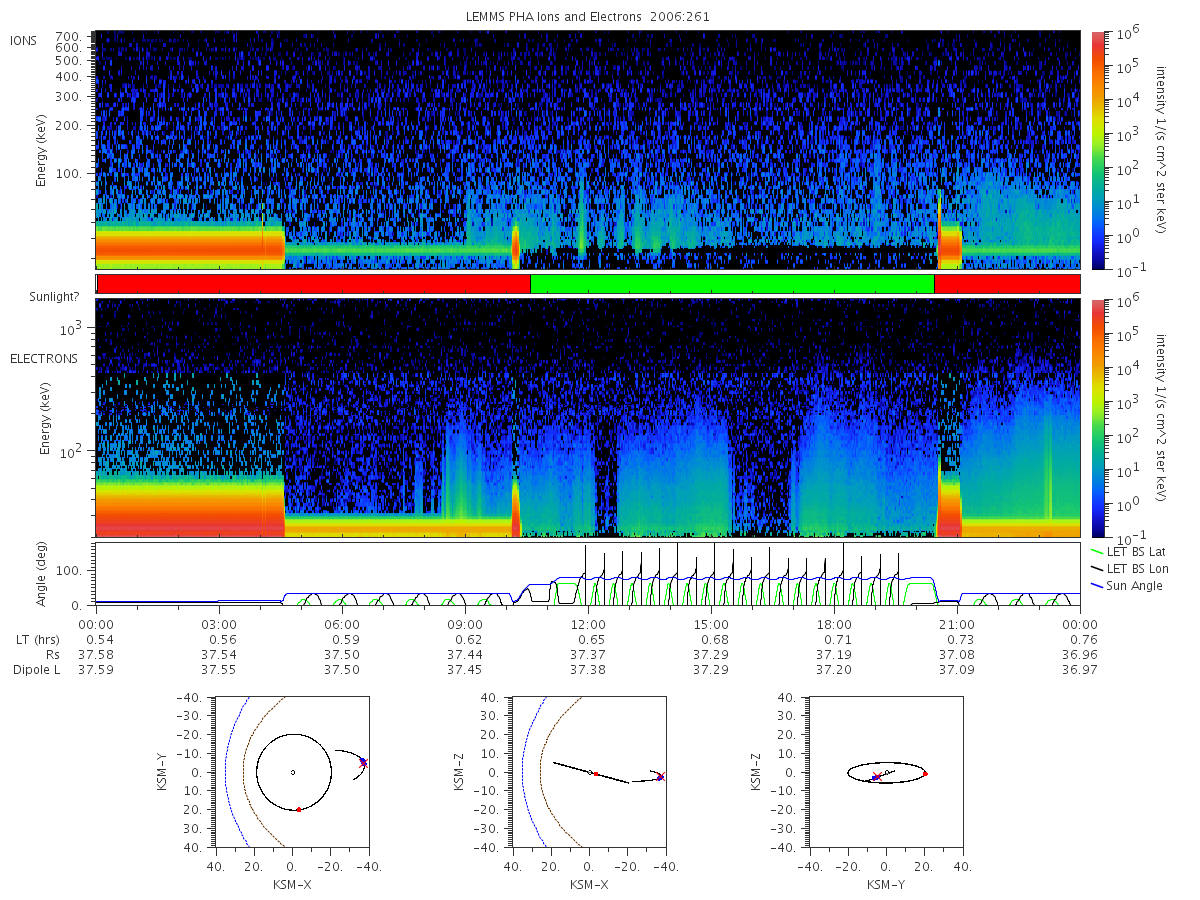Open the KSM-X versus KSM-Y orbit plot
The width and height of the screenshot is (1200, 900).
[291, 772]
